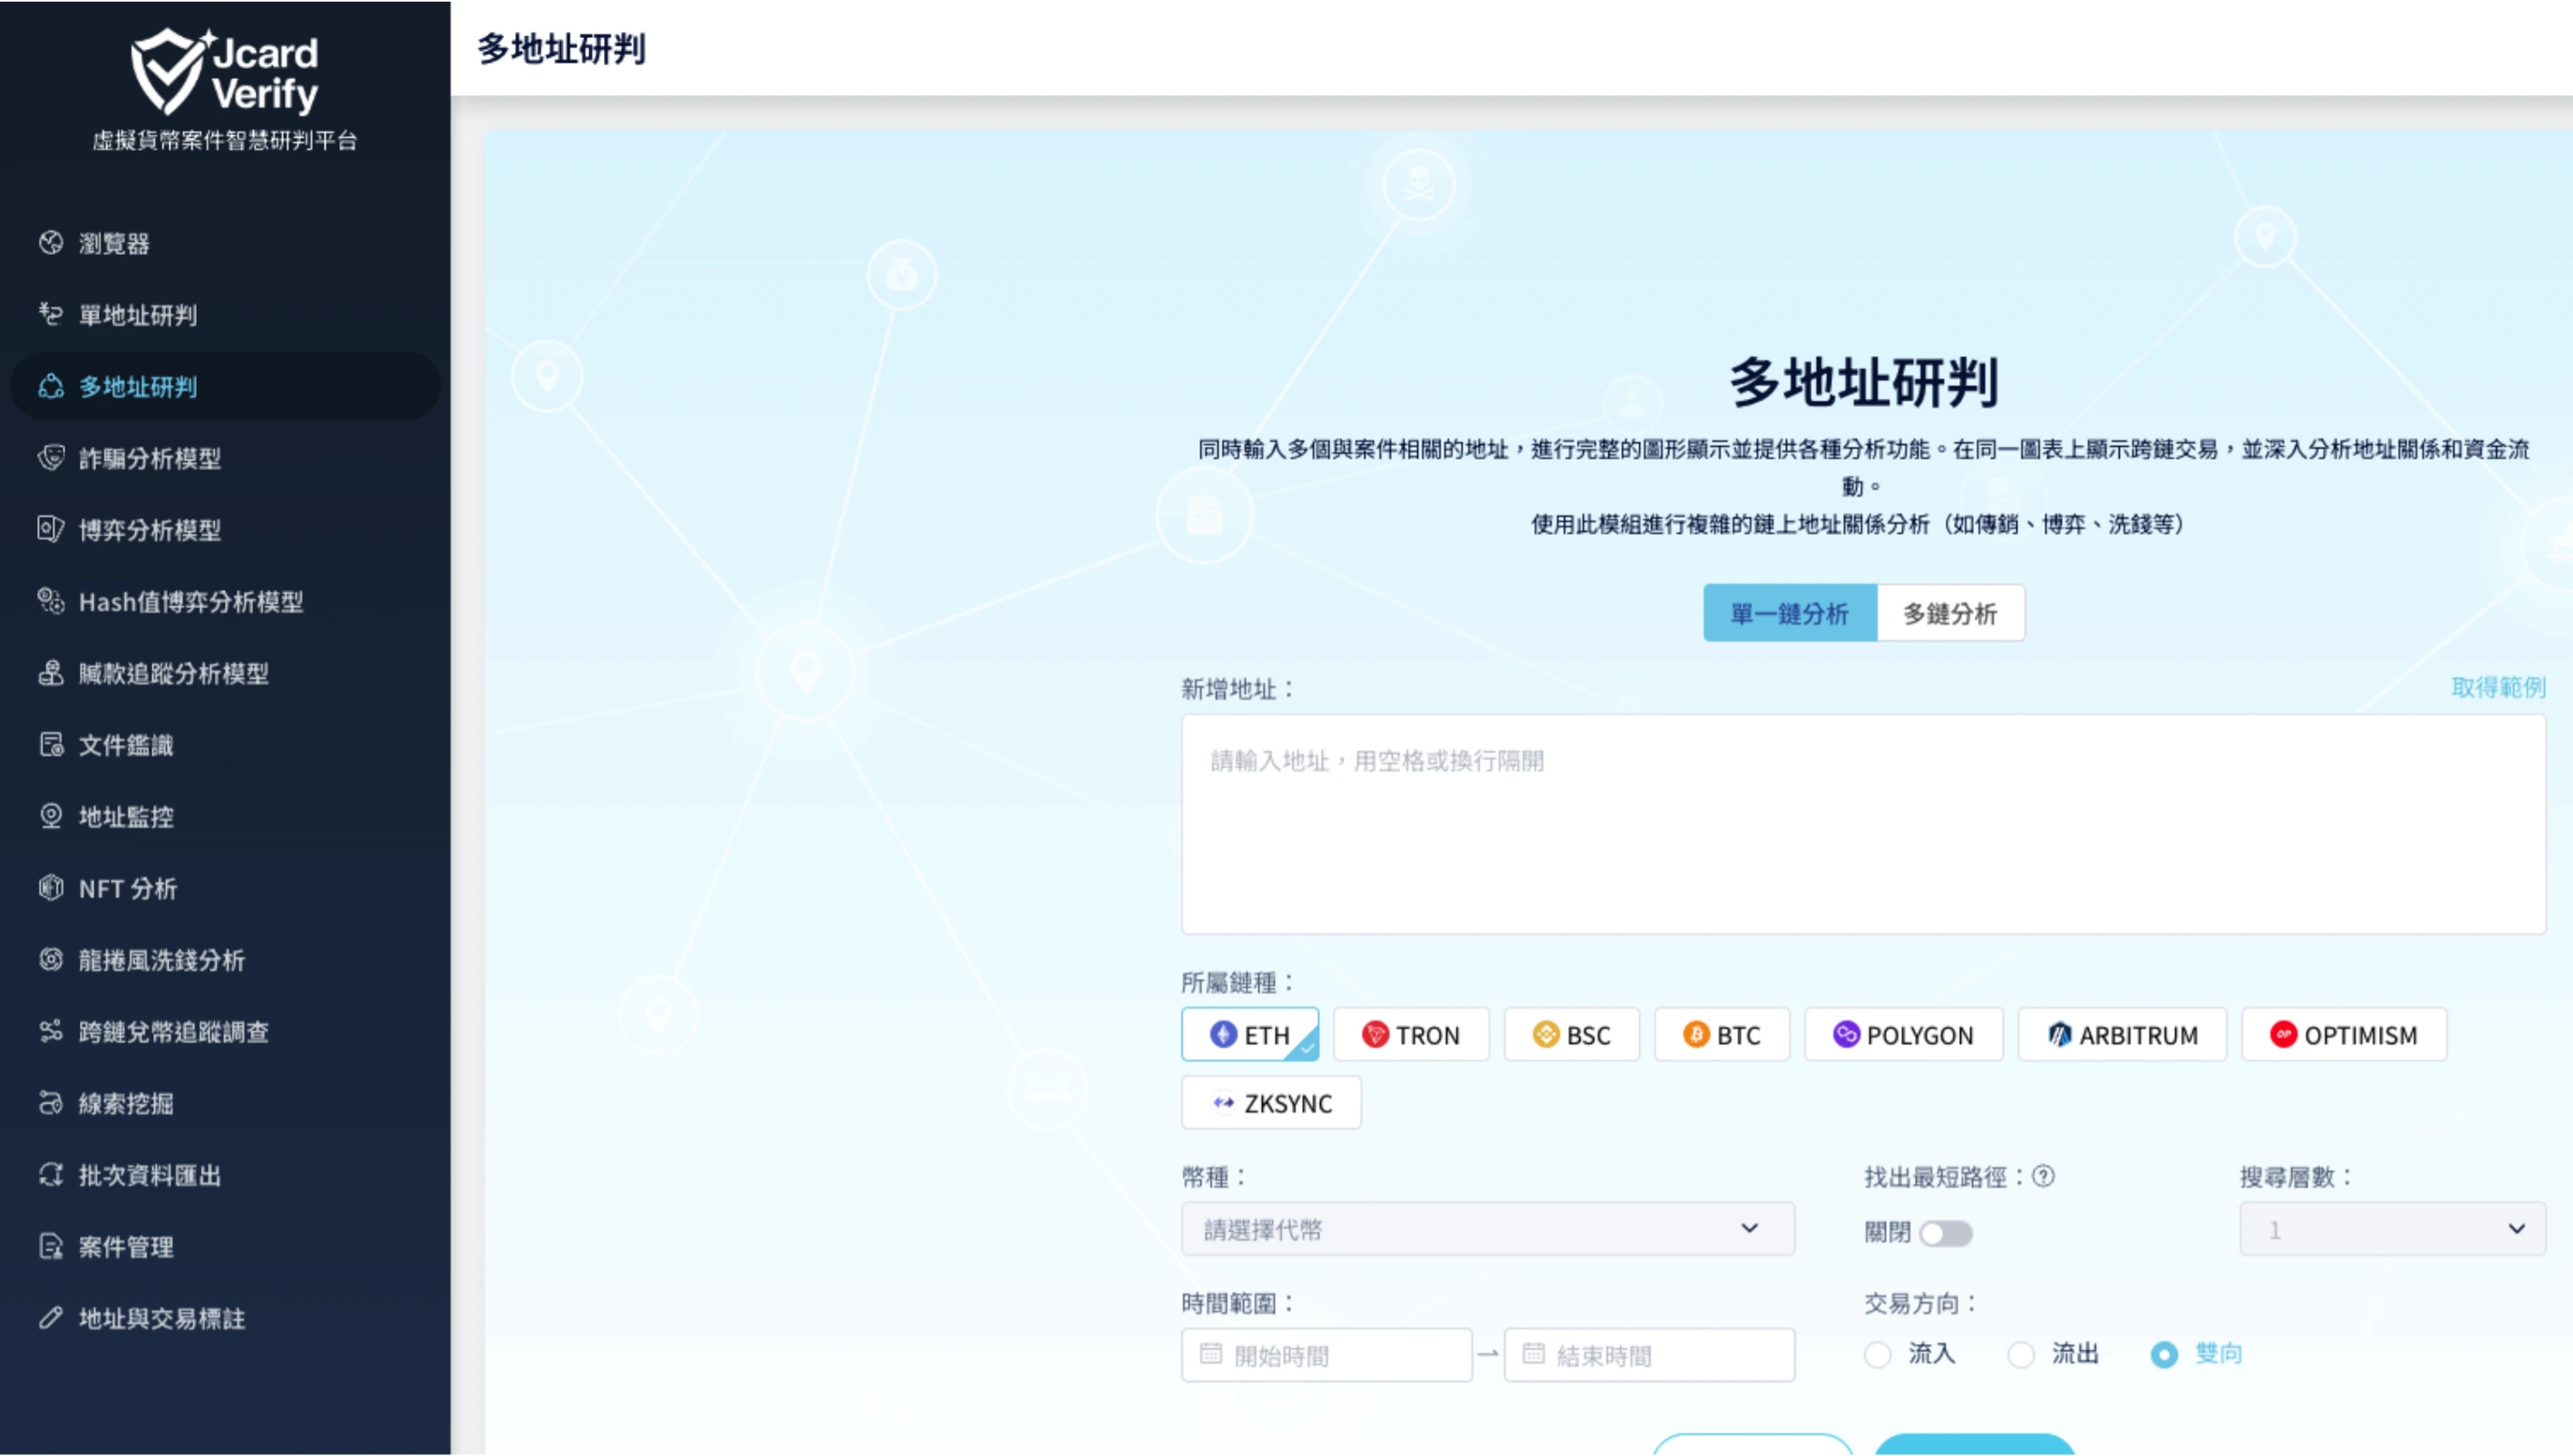Image resolution: width=2573 pixels, height=1456 pixels.
Task: Select the 流出 radio button
Action: coord(2021,1355)
